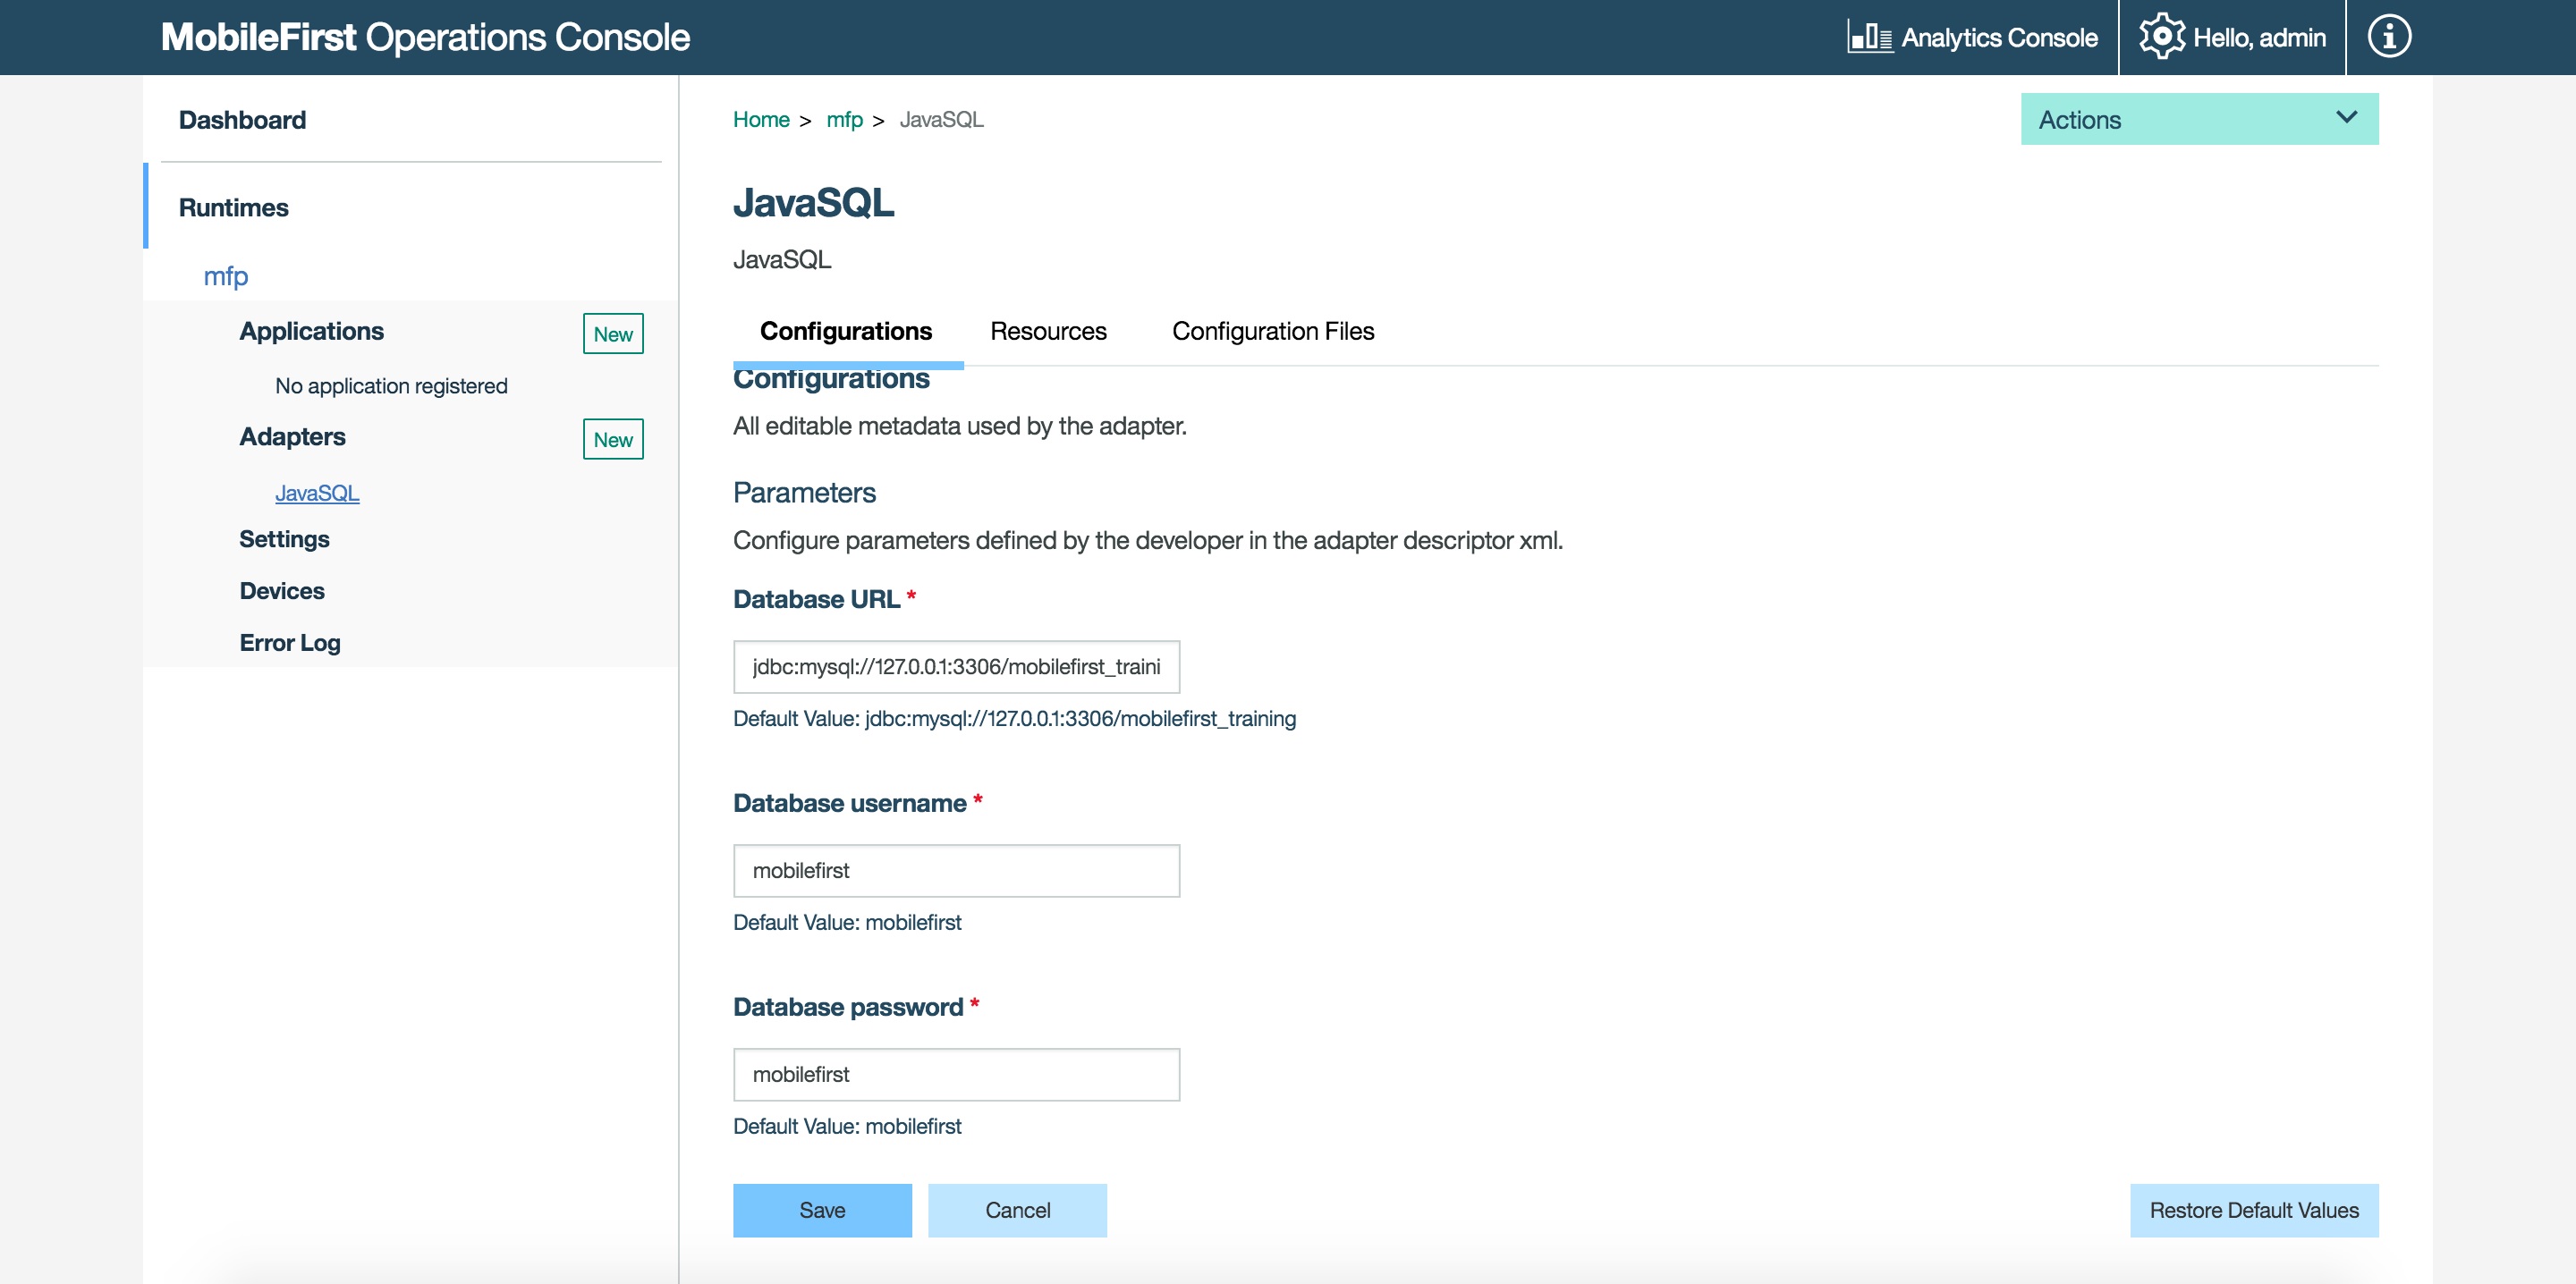The width and height of the screenshot is (2576, 1284).
Task: Switch to the Resources tab
Action: (1048, 331)
